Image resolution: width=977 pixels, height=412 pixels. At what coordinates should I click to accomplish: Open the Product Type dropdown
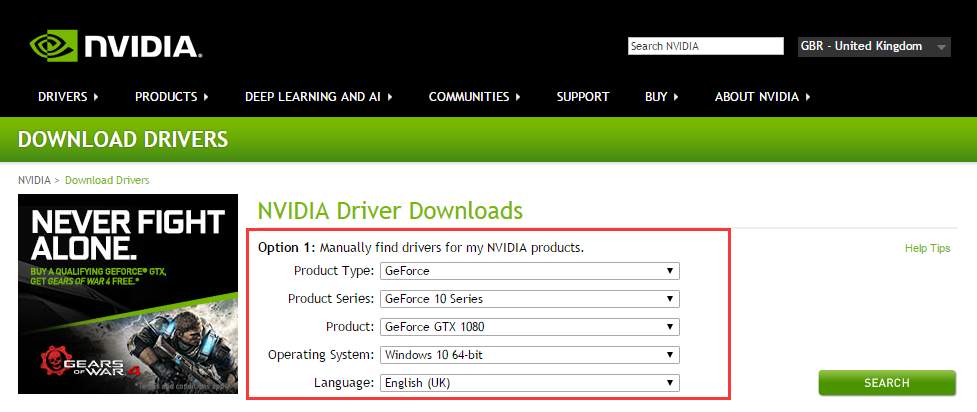[529, 271]
